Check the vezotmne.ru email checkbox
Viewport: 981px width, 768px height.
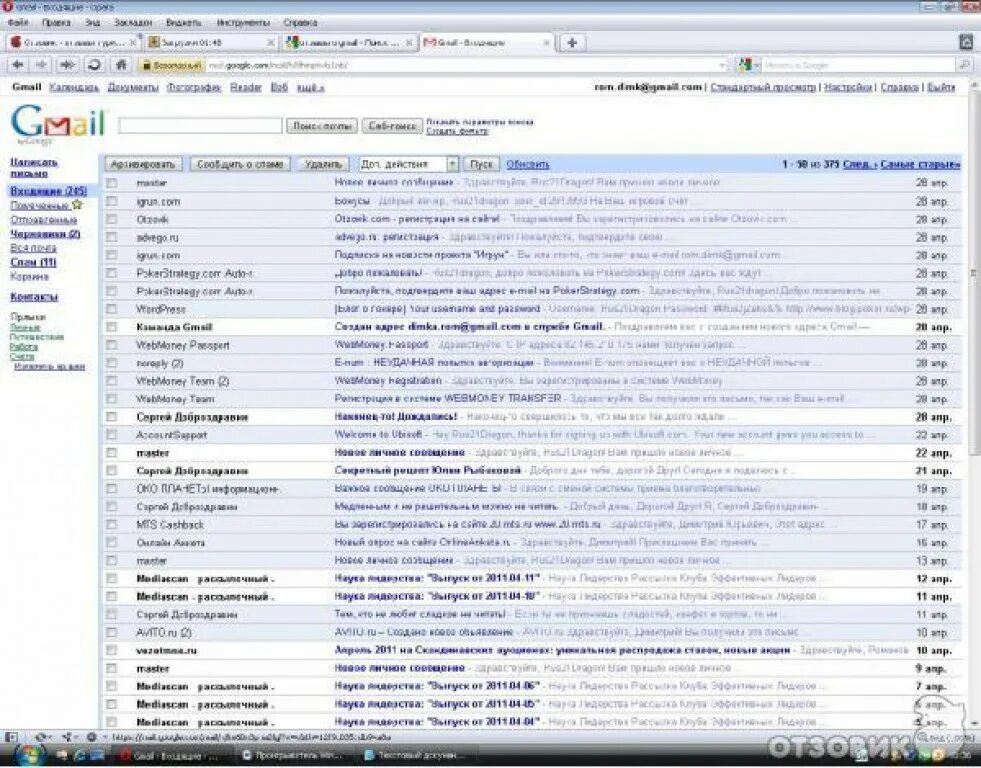click(x=112, y=650)
